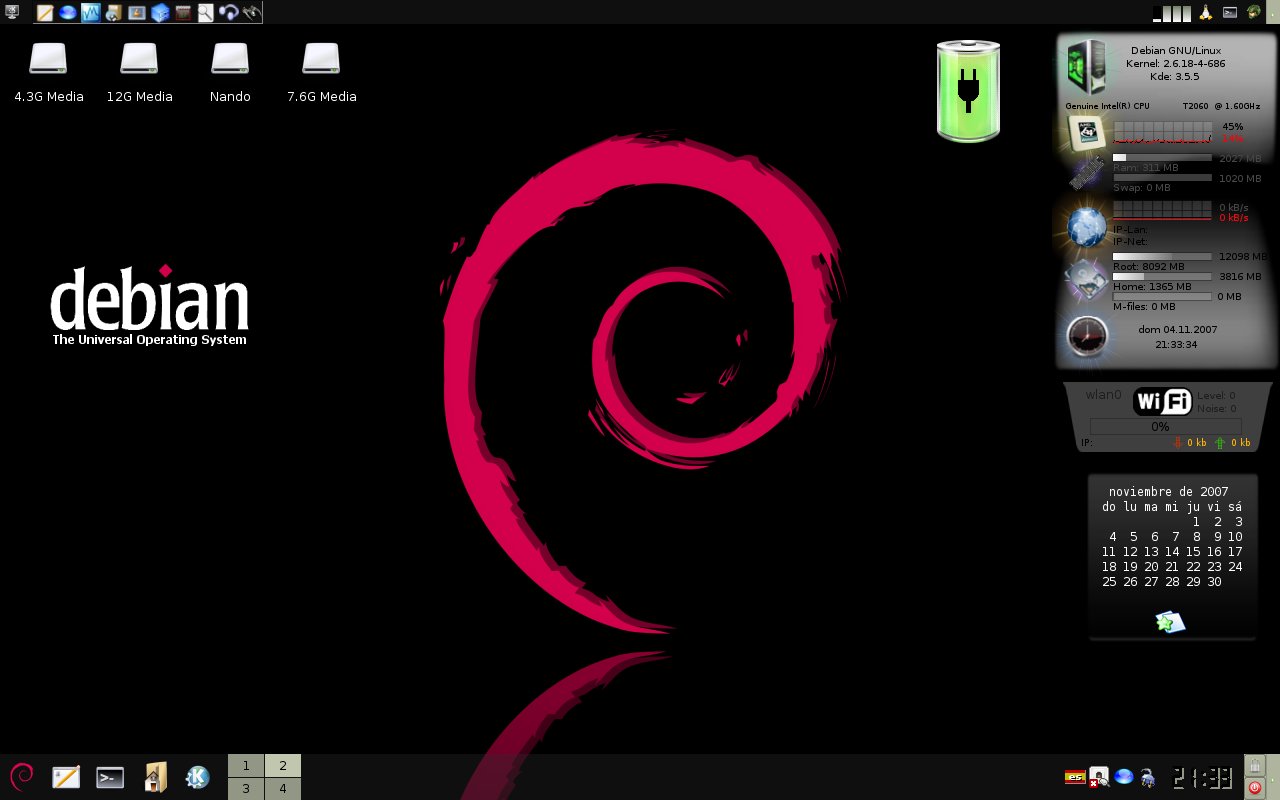
Task: Click the lock session button
Action: tap(1255, 766)
